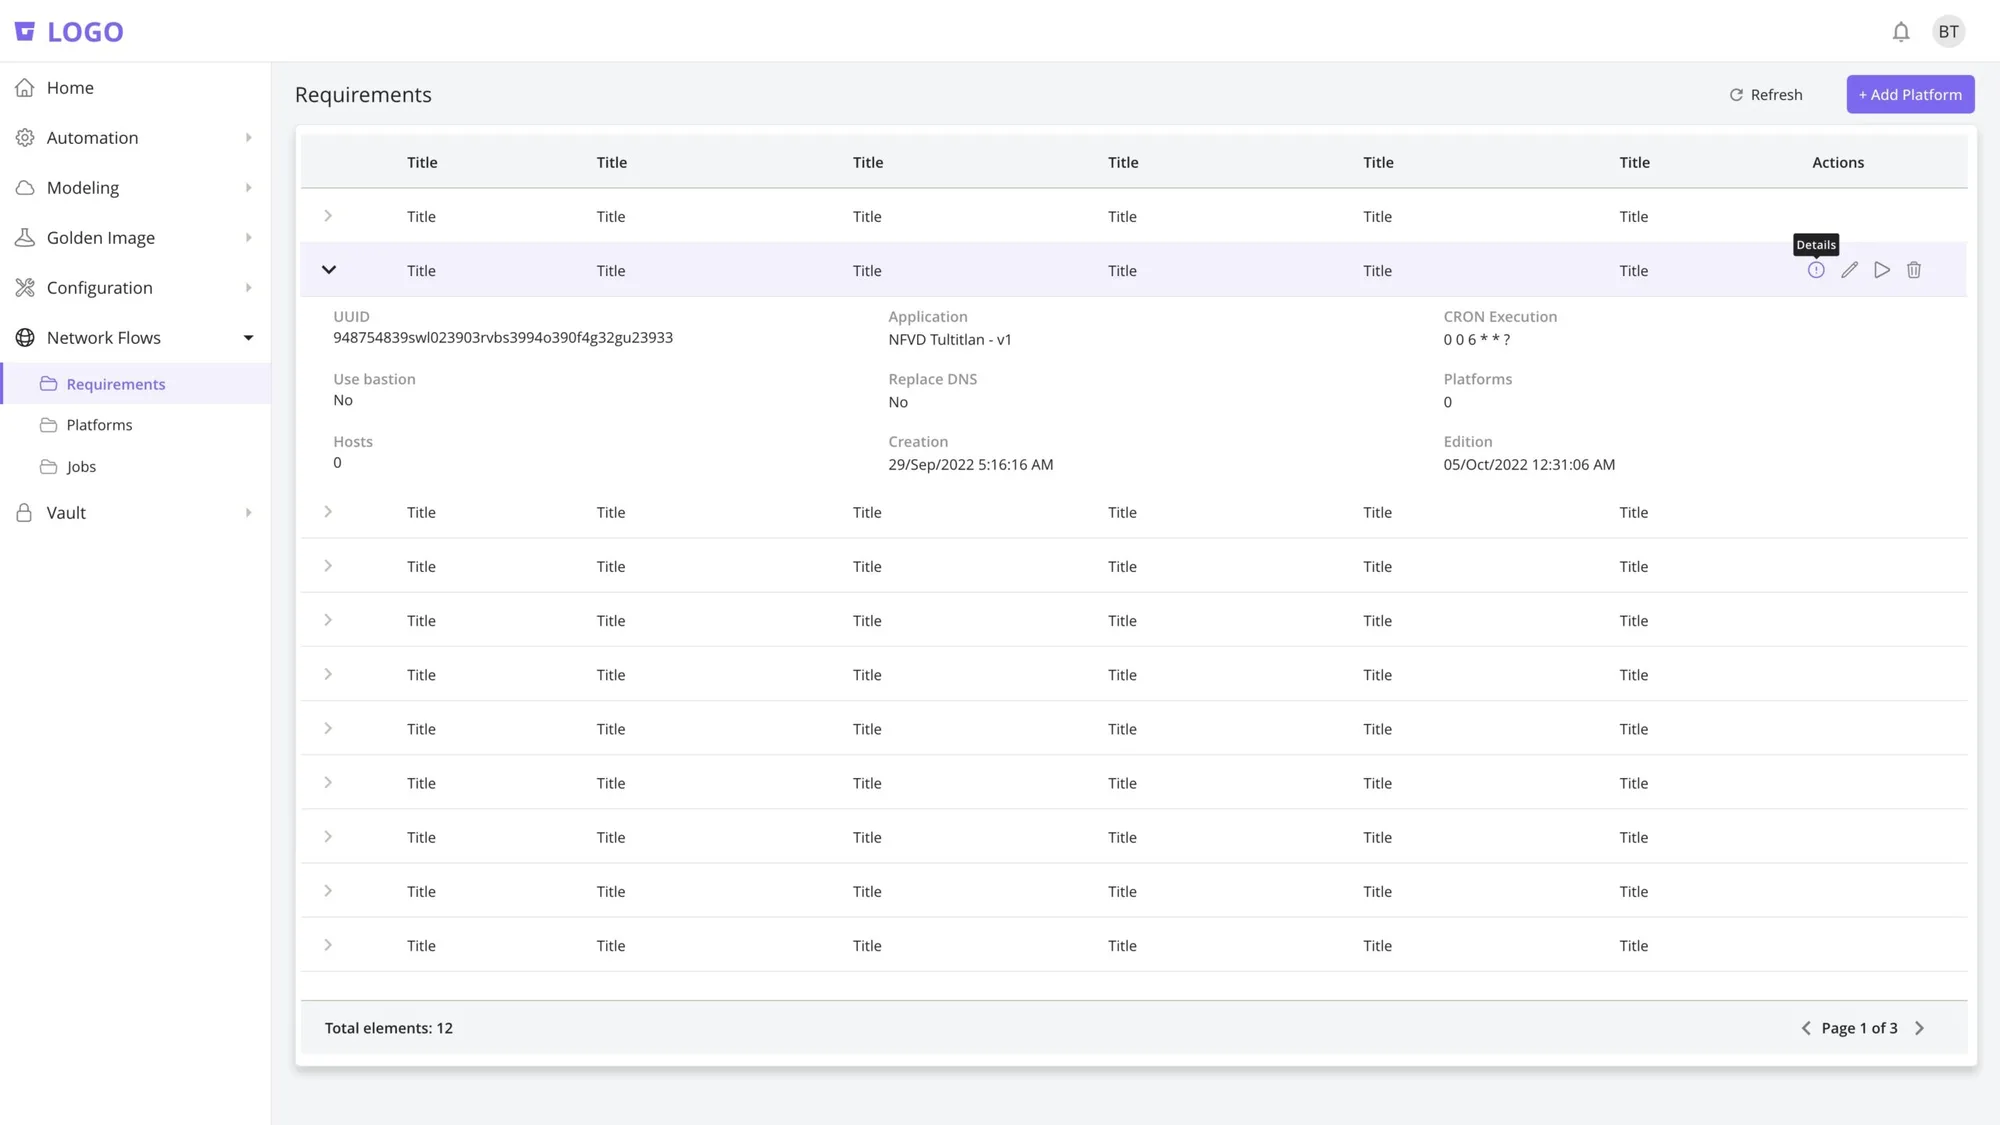Click the Details info icon in expanded row
This screenshot has width=2000, height=1125.
tap(1816, 270)
